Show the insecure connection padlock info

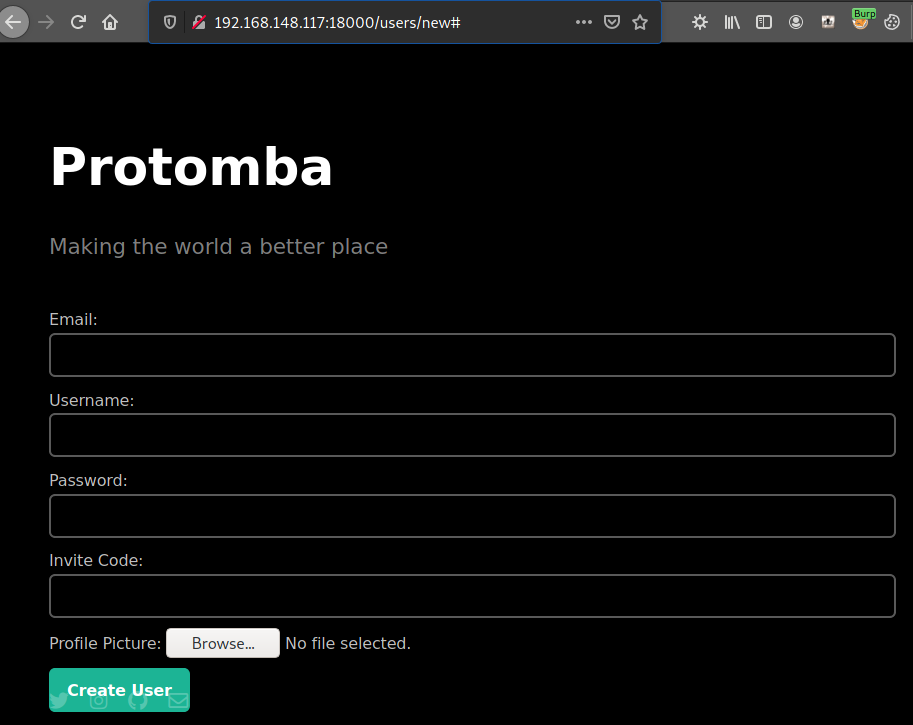[x=199, y=22]
